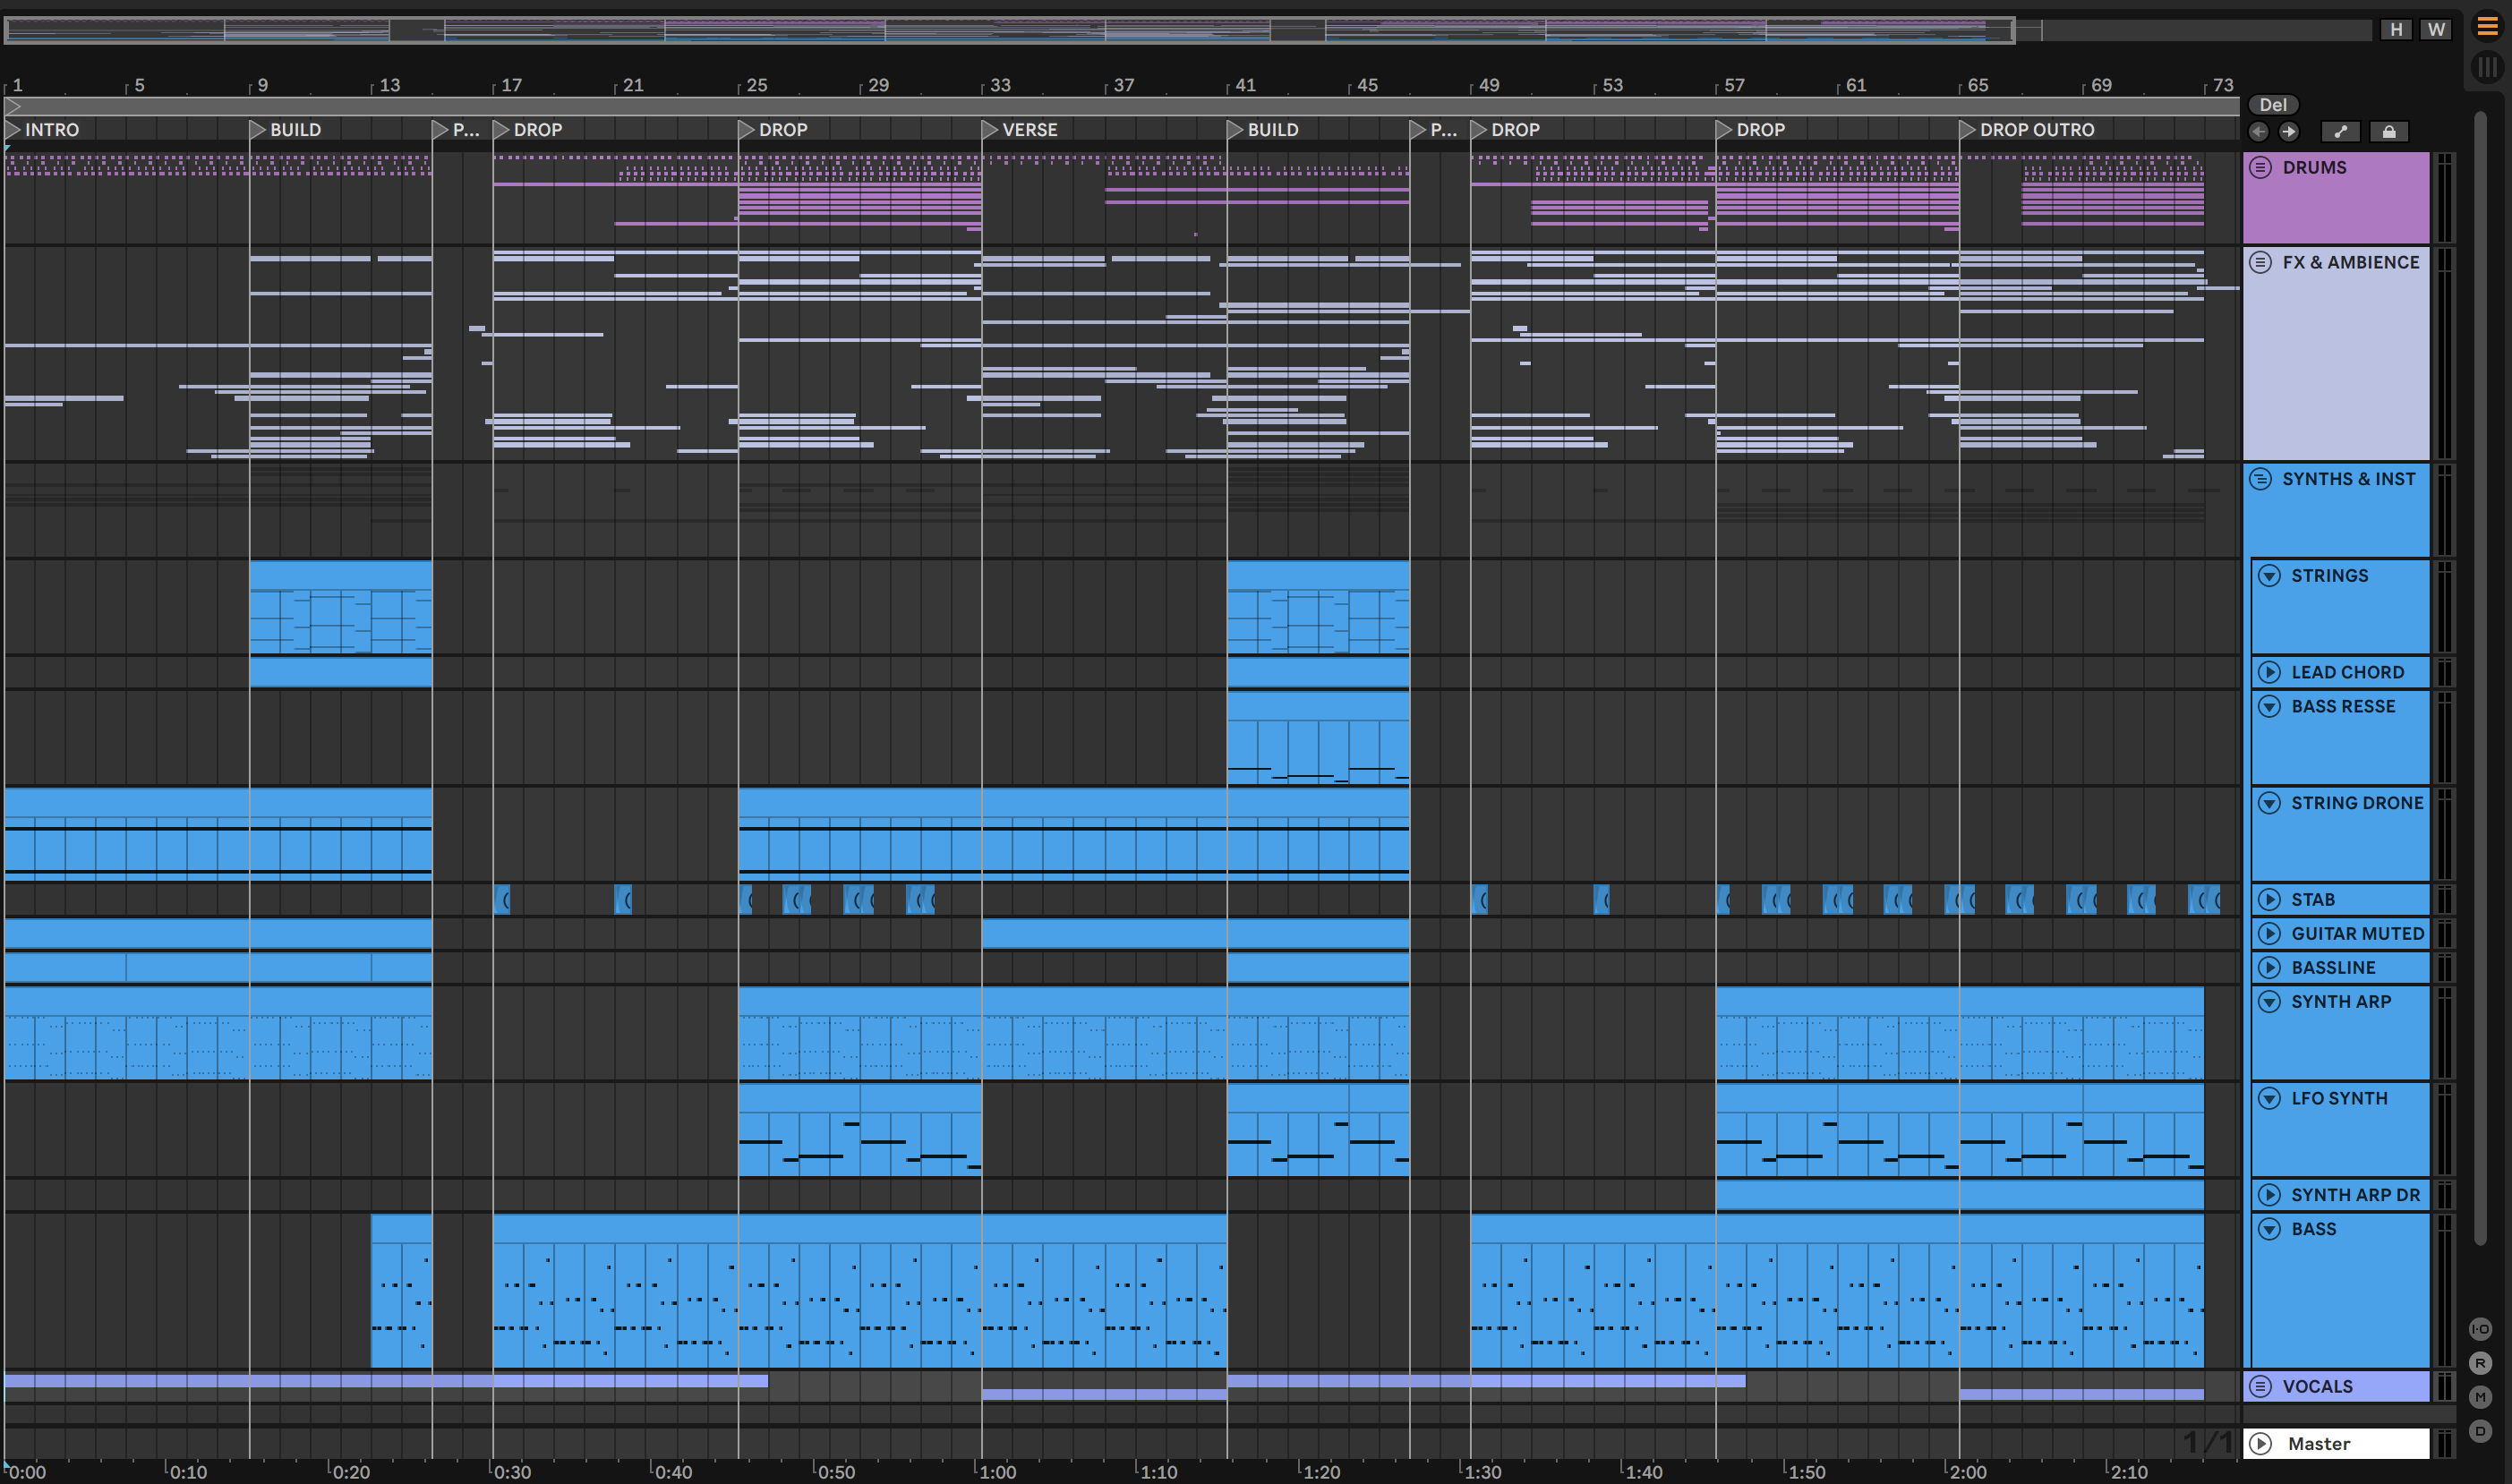Unfold the GUITAR MUTED track

pos(2270,933)
